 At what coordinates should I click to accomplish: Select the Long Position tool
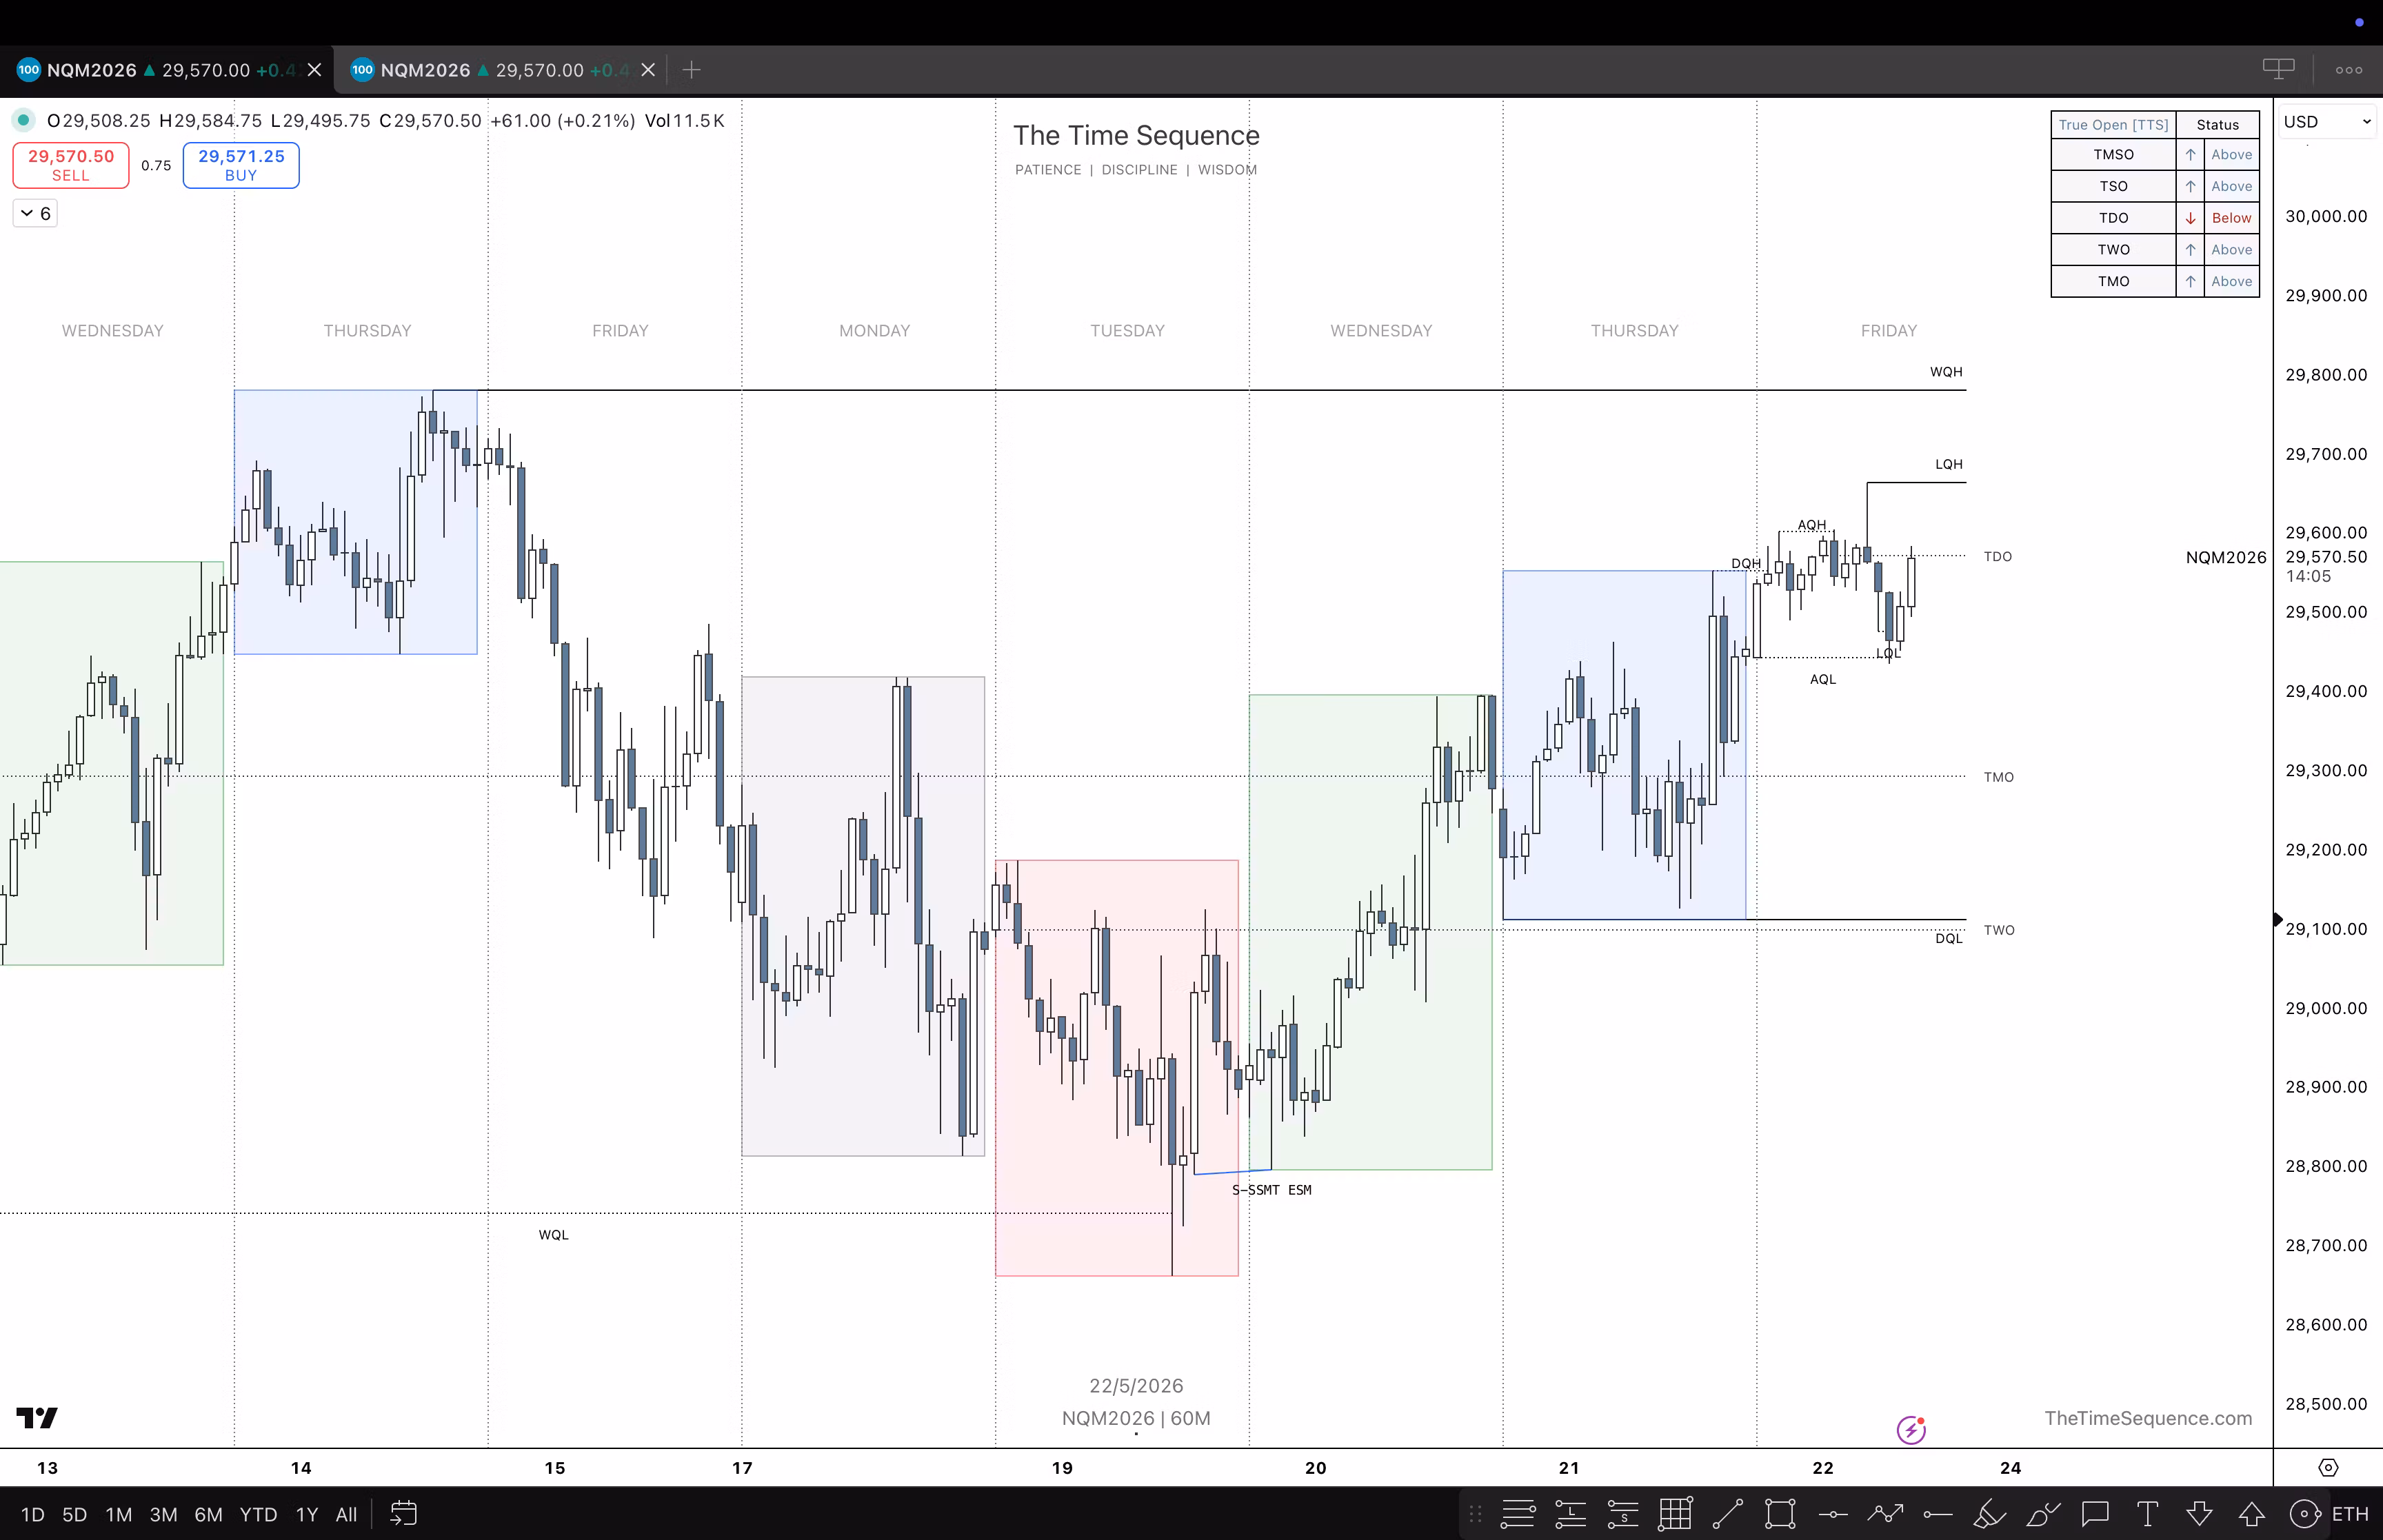click(1570, 1514)
